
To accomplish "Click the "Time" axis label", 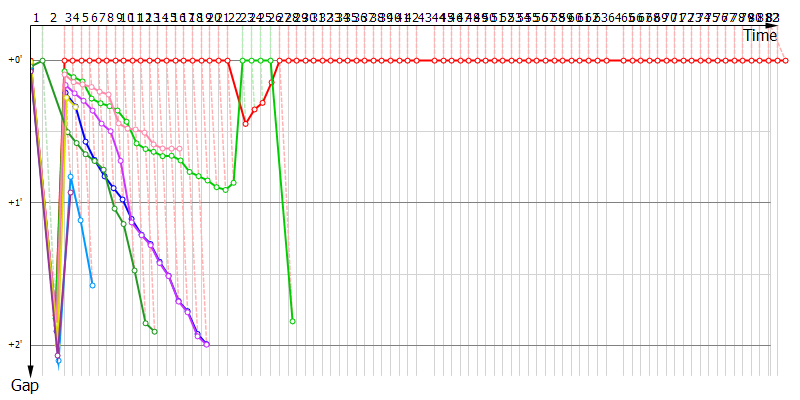I will [x=759, y=35].
